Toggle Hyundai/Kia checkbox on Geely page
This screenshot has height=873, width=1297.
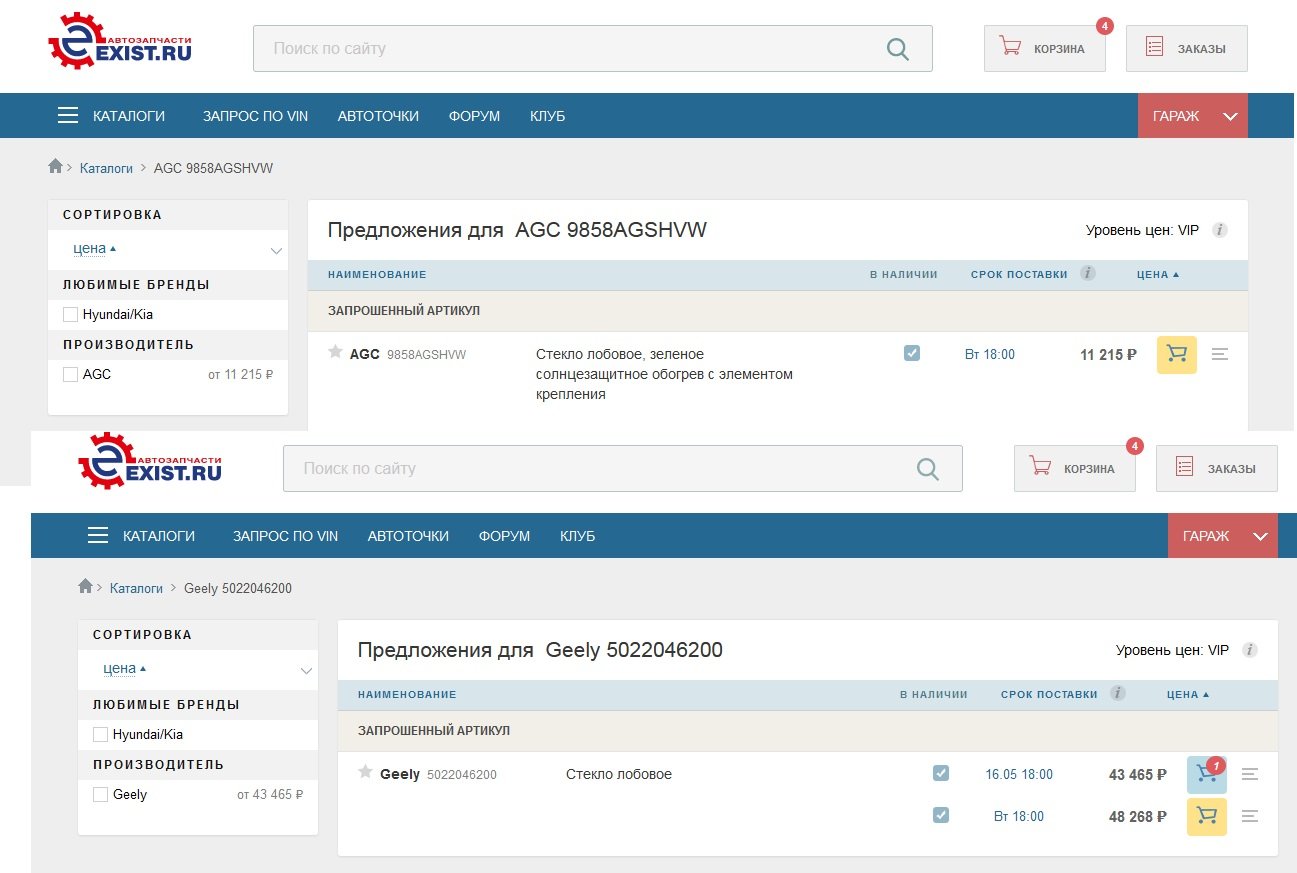click(100, 734)
